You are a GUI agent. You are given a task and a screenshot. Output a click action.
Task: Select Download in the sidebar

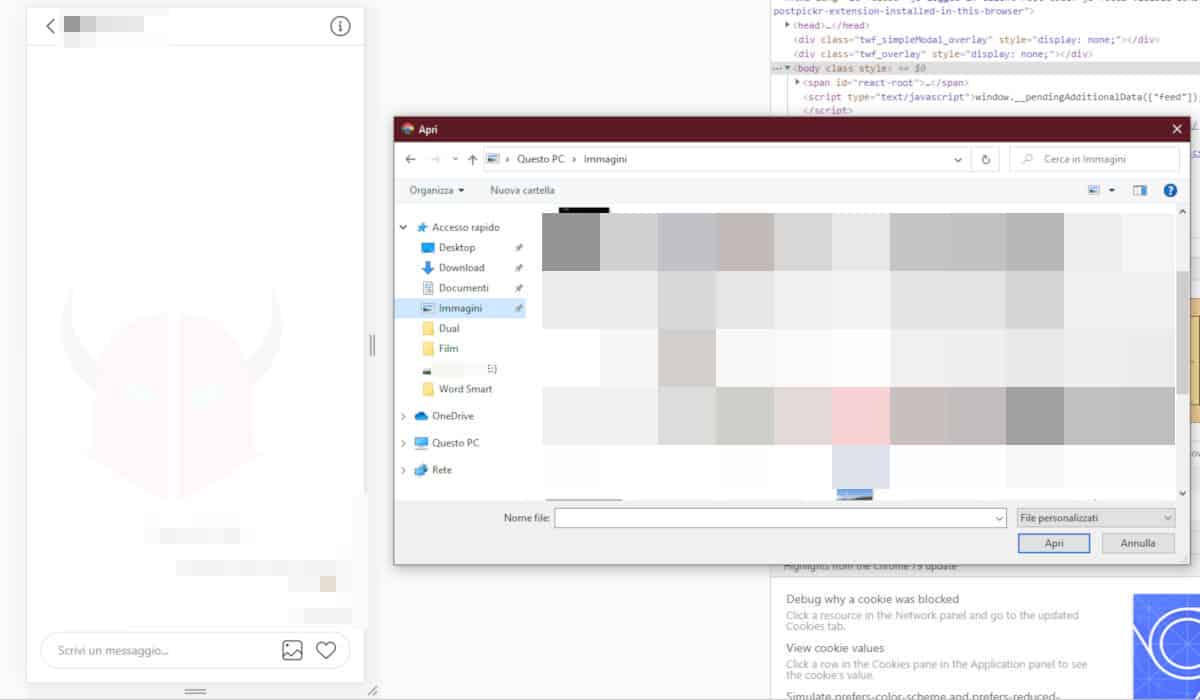(x=461, y=268)
